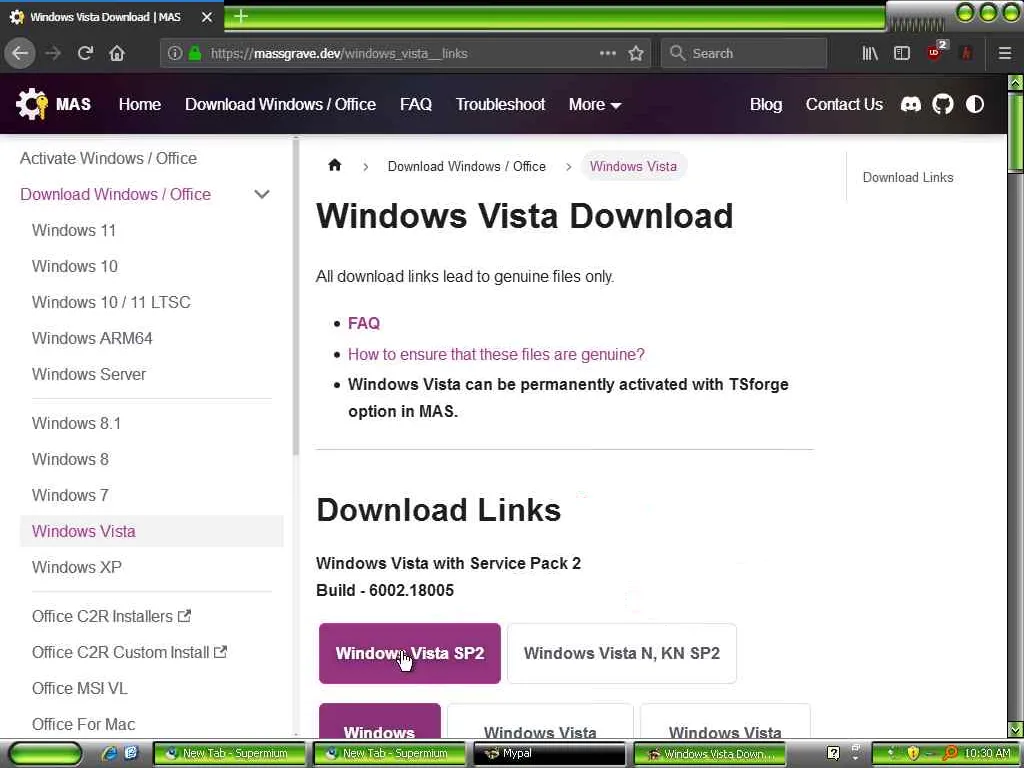This screenshot has height=768, width=1024.
Task: Open the uBlock Origin extension icon
Action: tap(935, 52)
